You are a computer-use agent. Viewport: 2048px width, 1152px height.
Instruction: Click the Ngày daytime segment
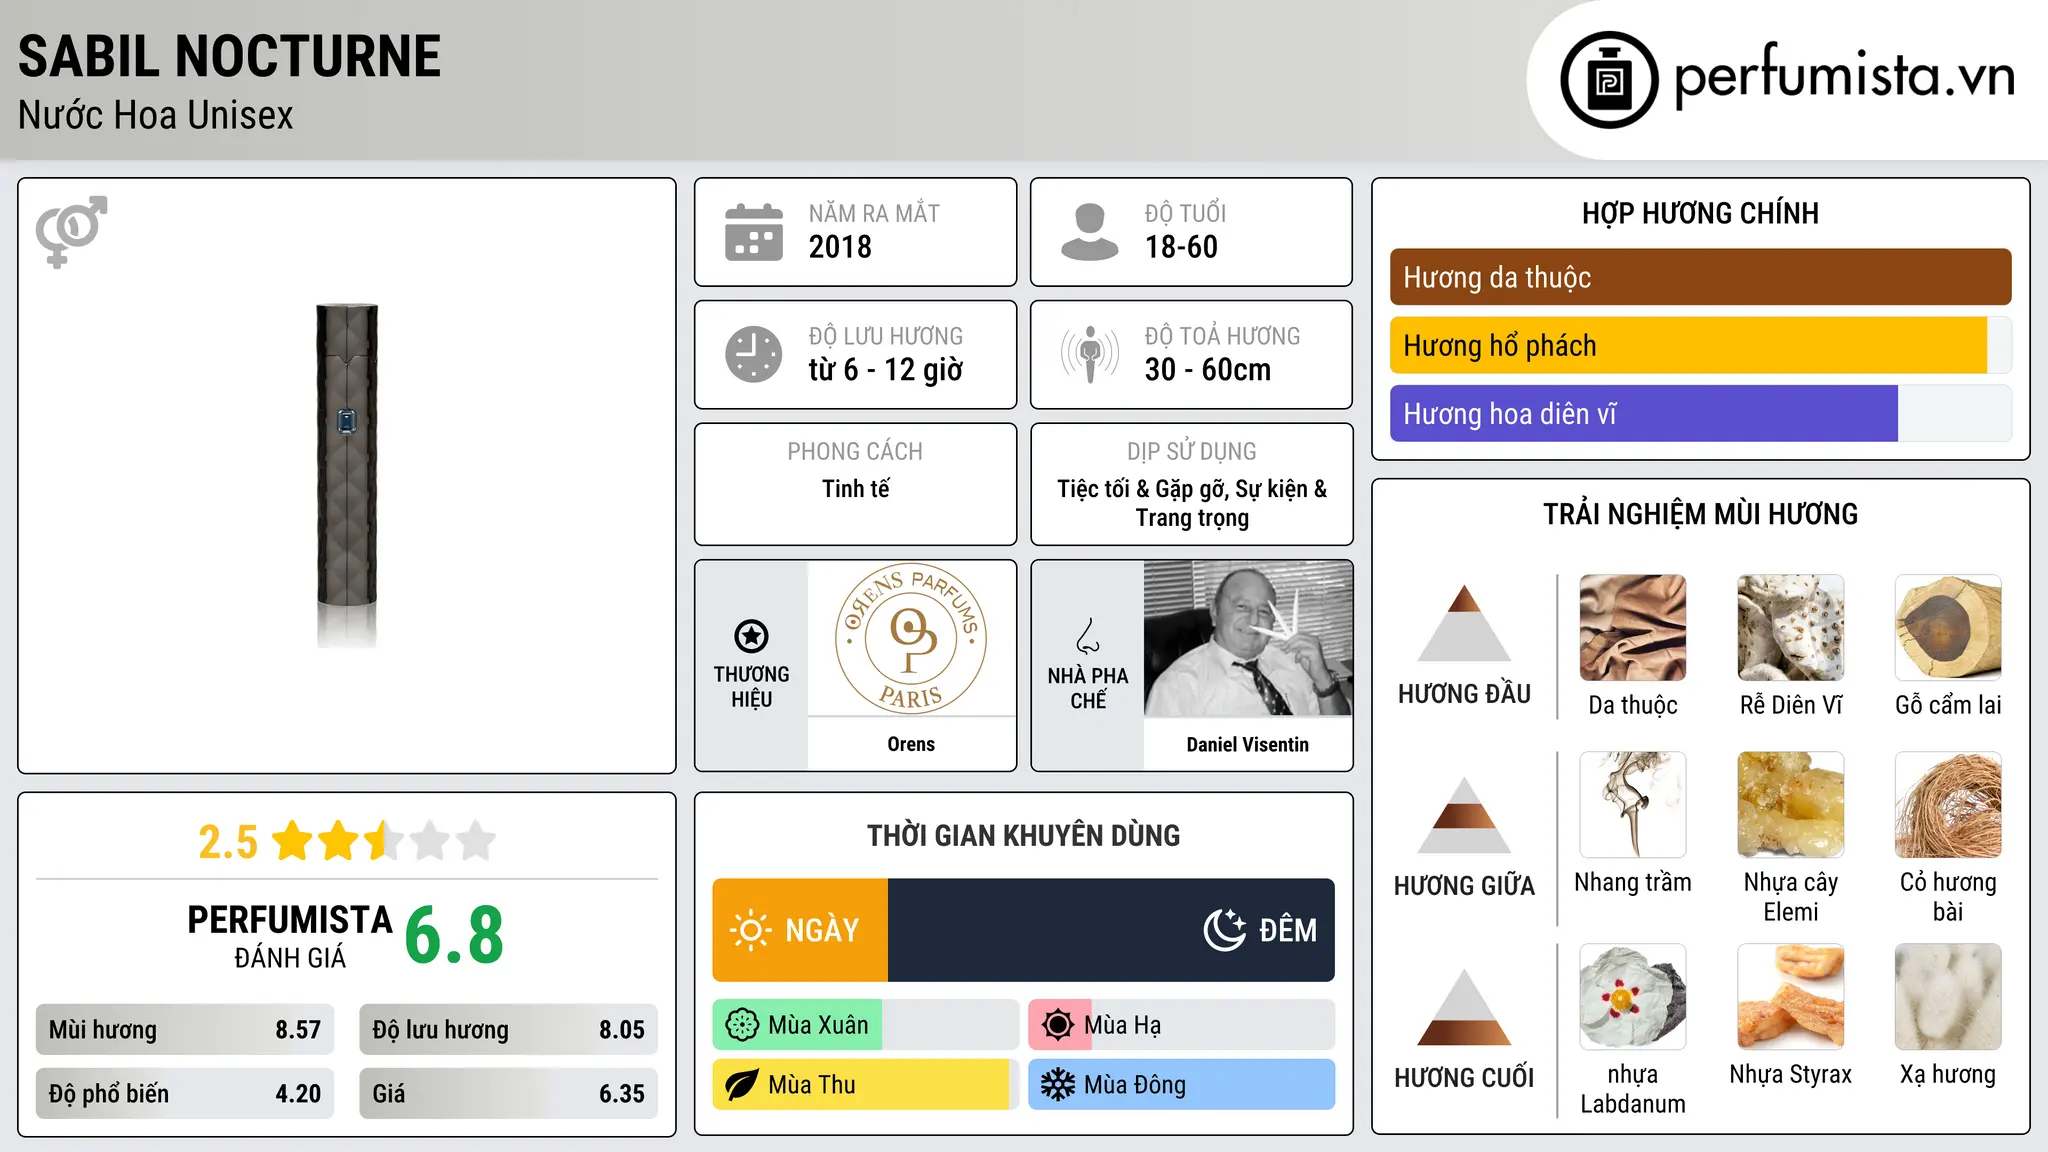(800, 930)
